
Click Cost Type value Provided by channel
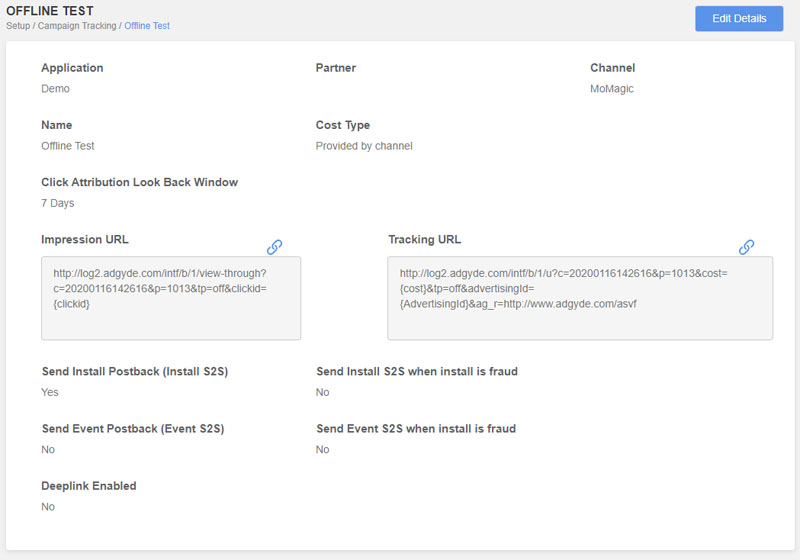pos(364,146)
